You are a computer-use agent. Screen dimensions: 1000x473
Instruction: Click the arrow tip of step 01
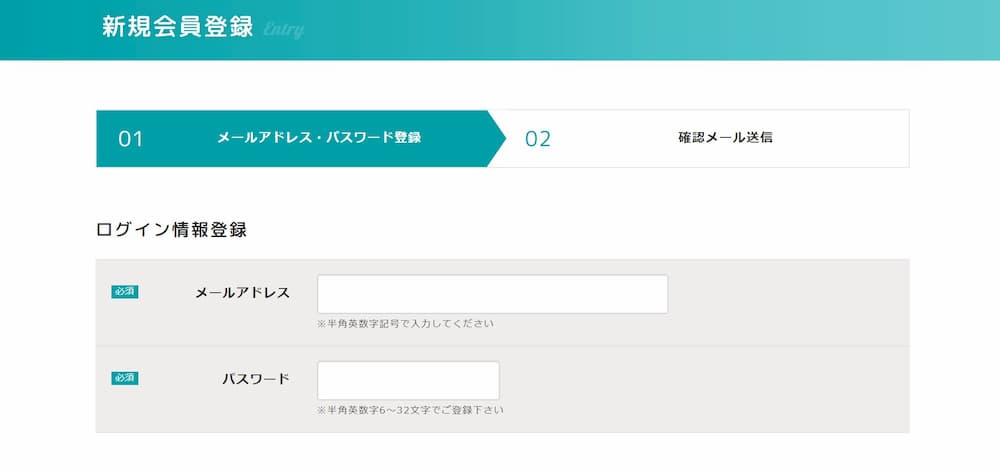(x=498, y=138)
